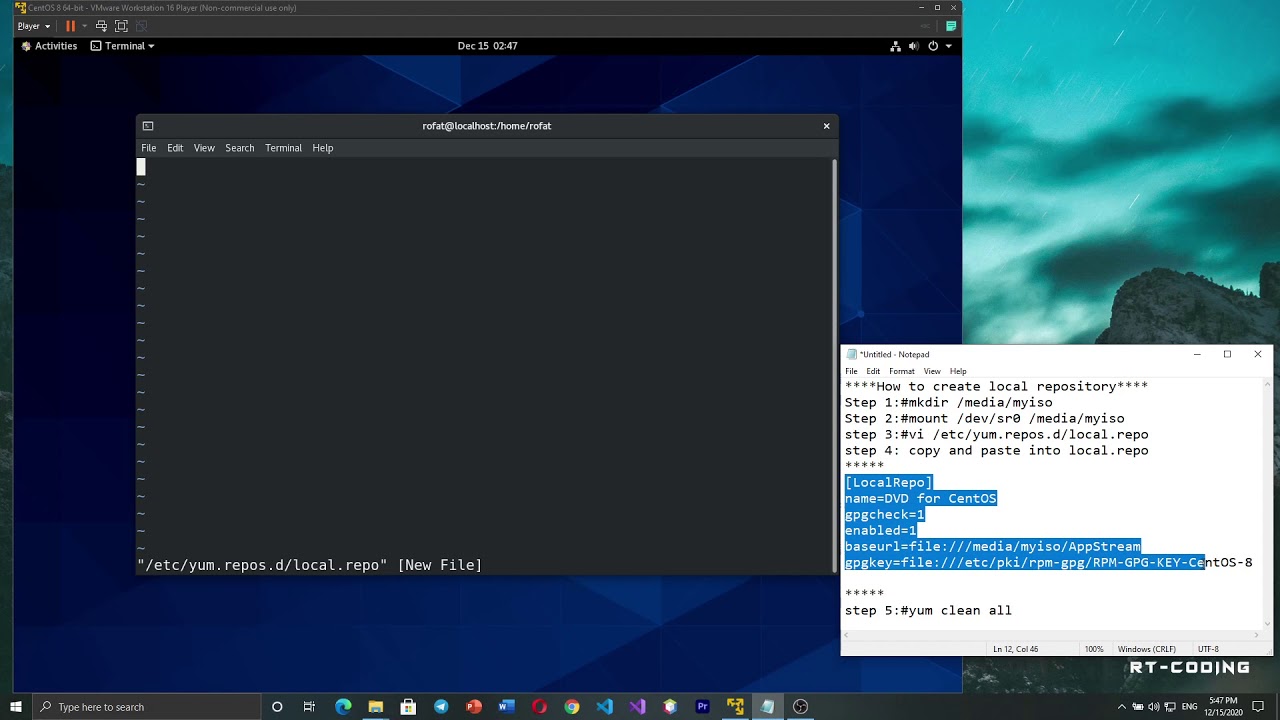Open Adobe Premiere Pro from taskbar

(x=702, y=707)
